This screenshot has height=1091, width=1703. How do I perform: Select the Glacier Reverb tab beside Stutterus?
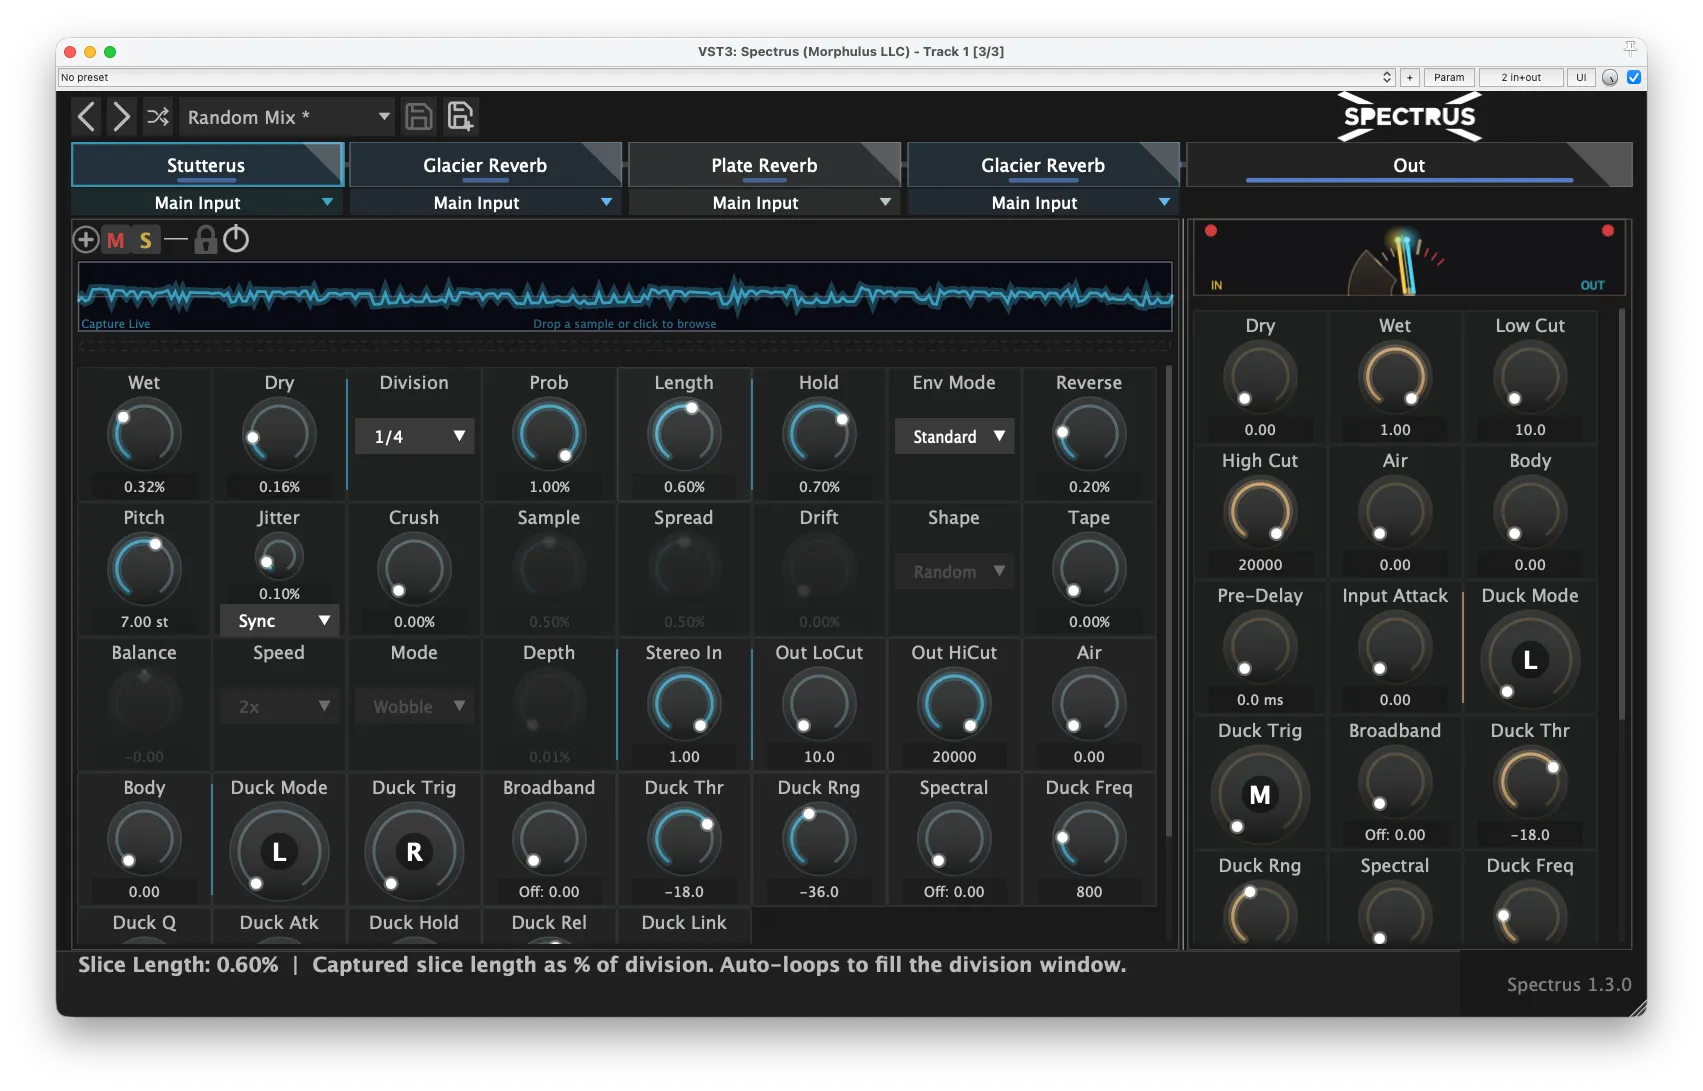point(485,165)
